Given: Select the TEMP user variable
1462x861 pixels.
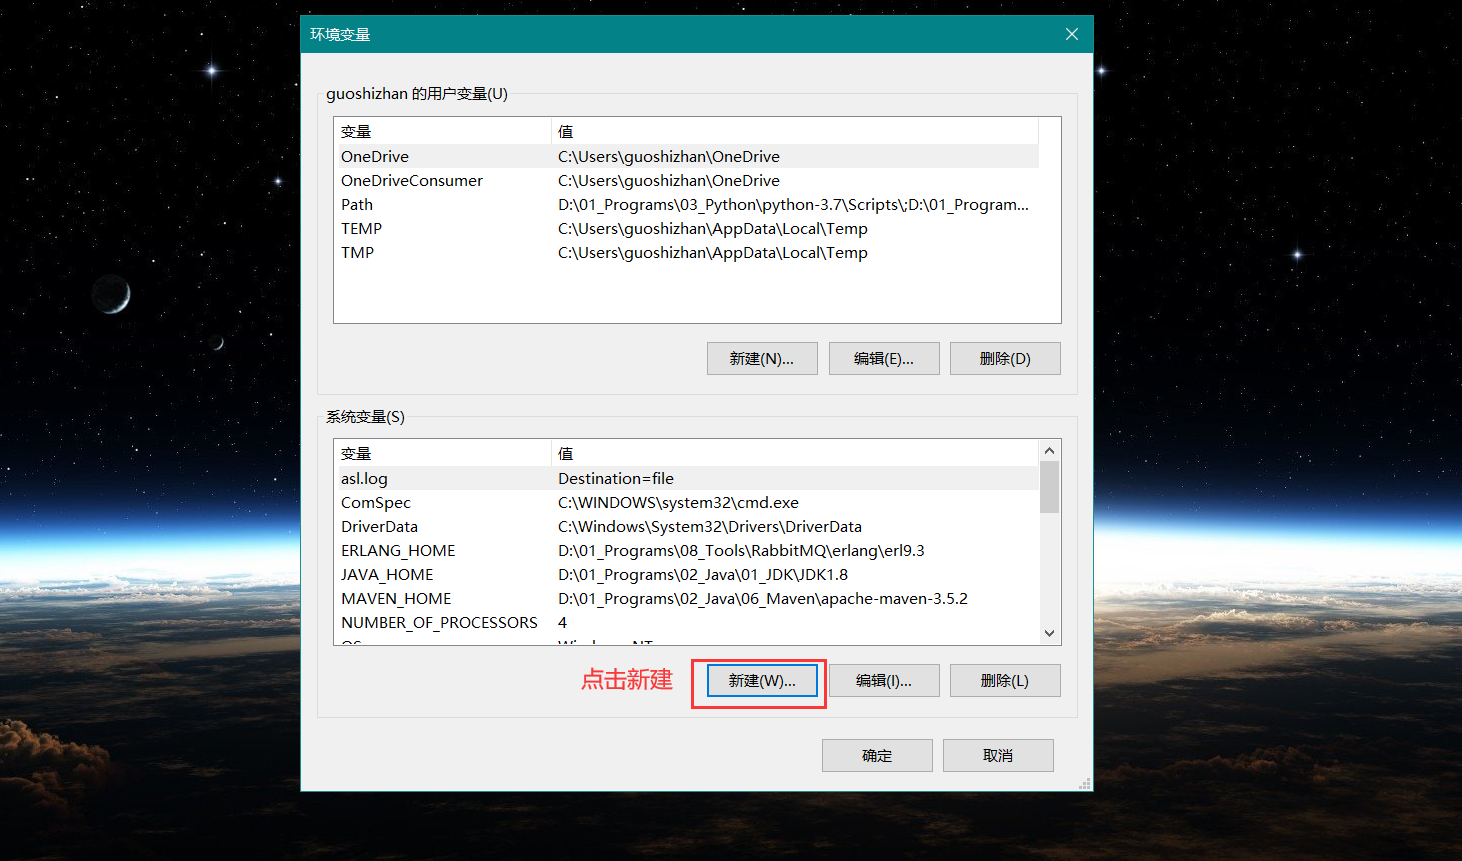Looking at the screenshot, I should 687,229.
